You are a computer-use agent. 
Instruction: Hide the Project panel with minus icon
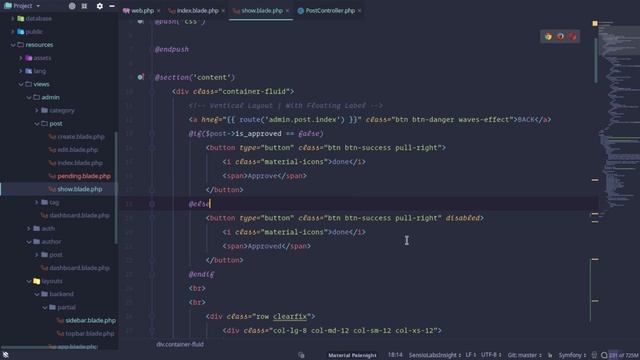(x=112, y=6)
